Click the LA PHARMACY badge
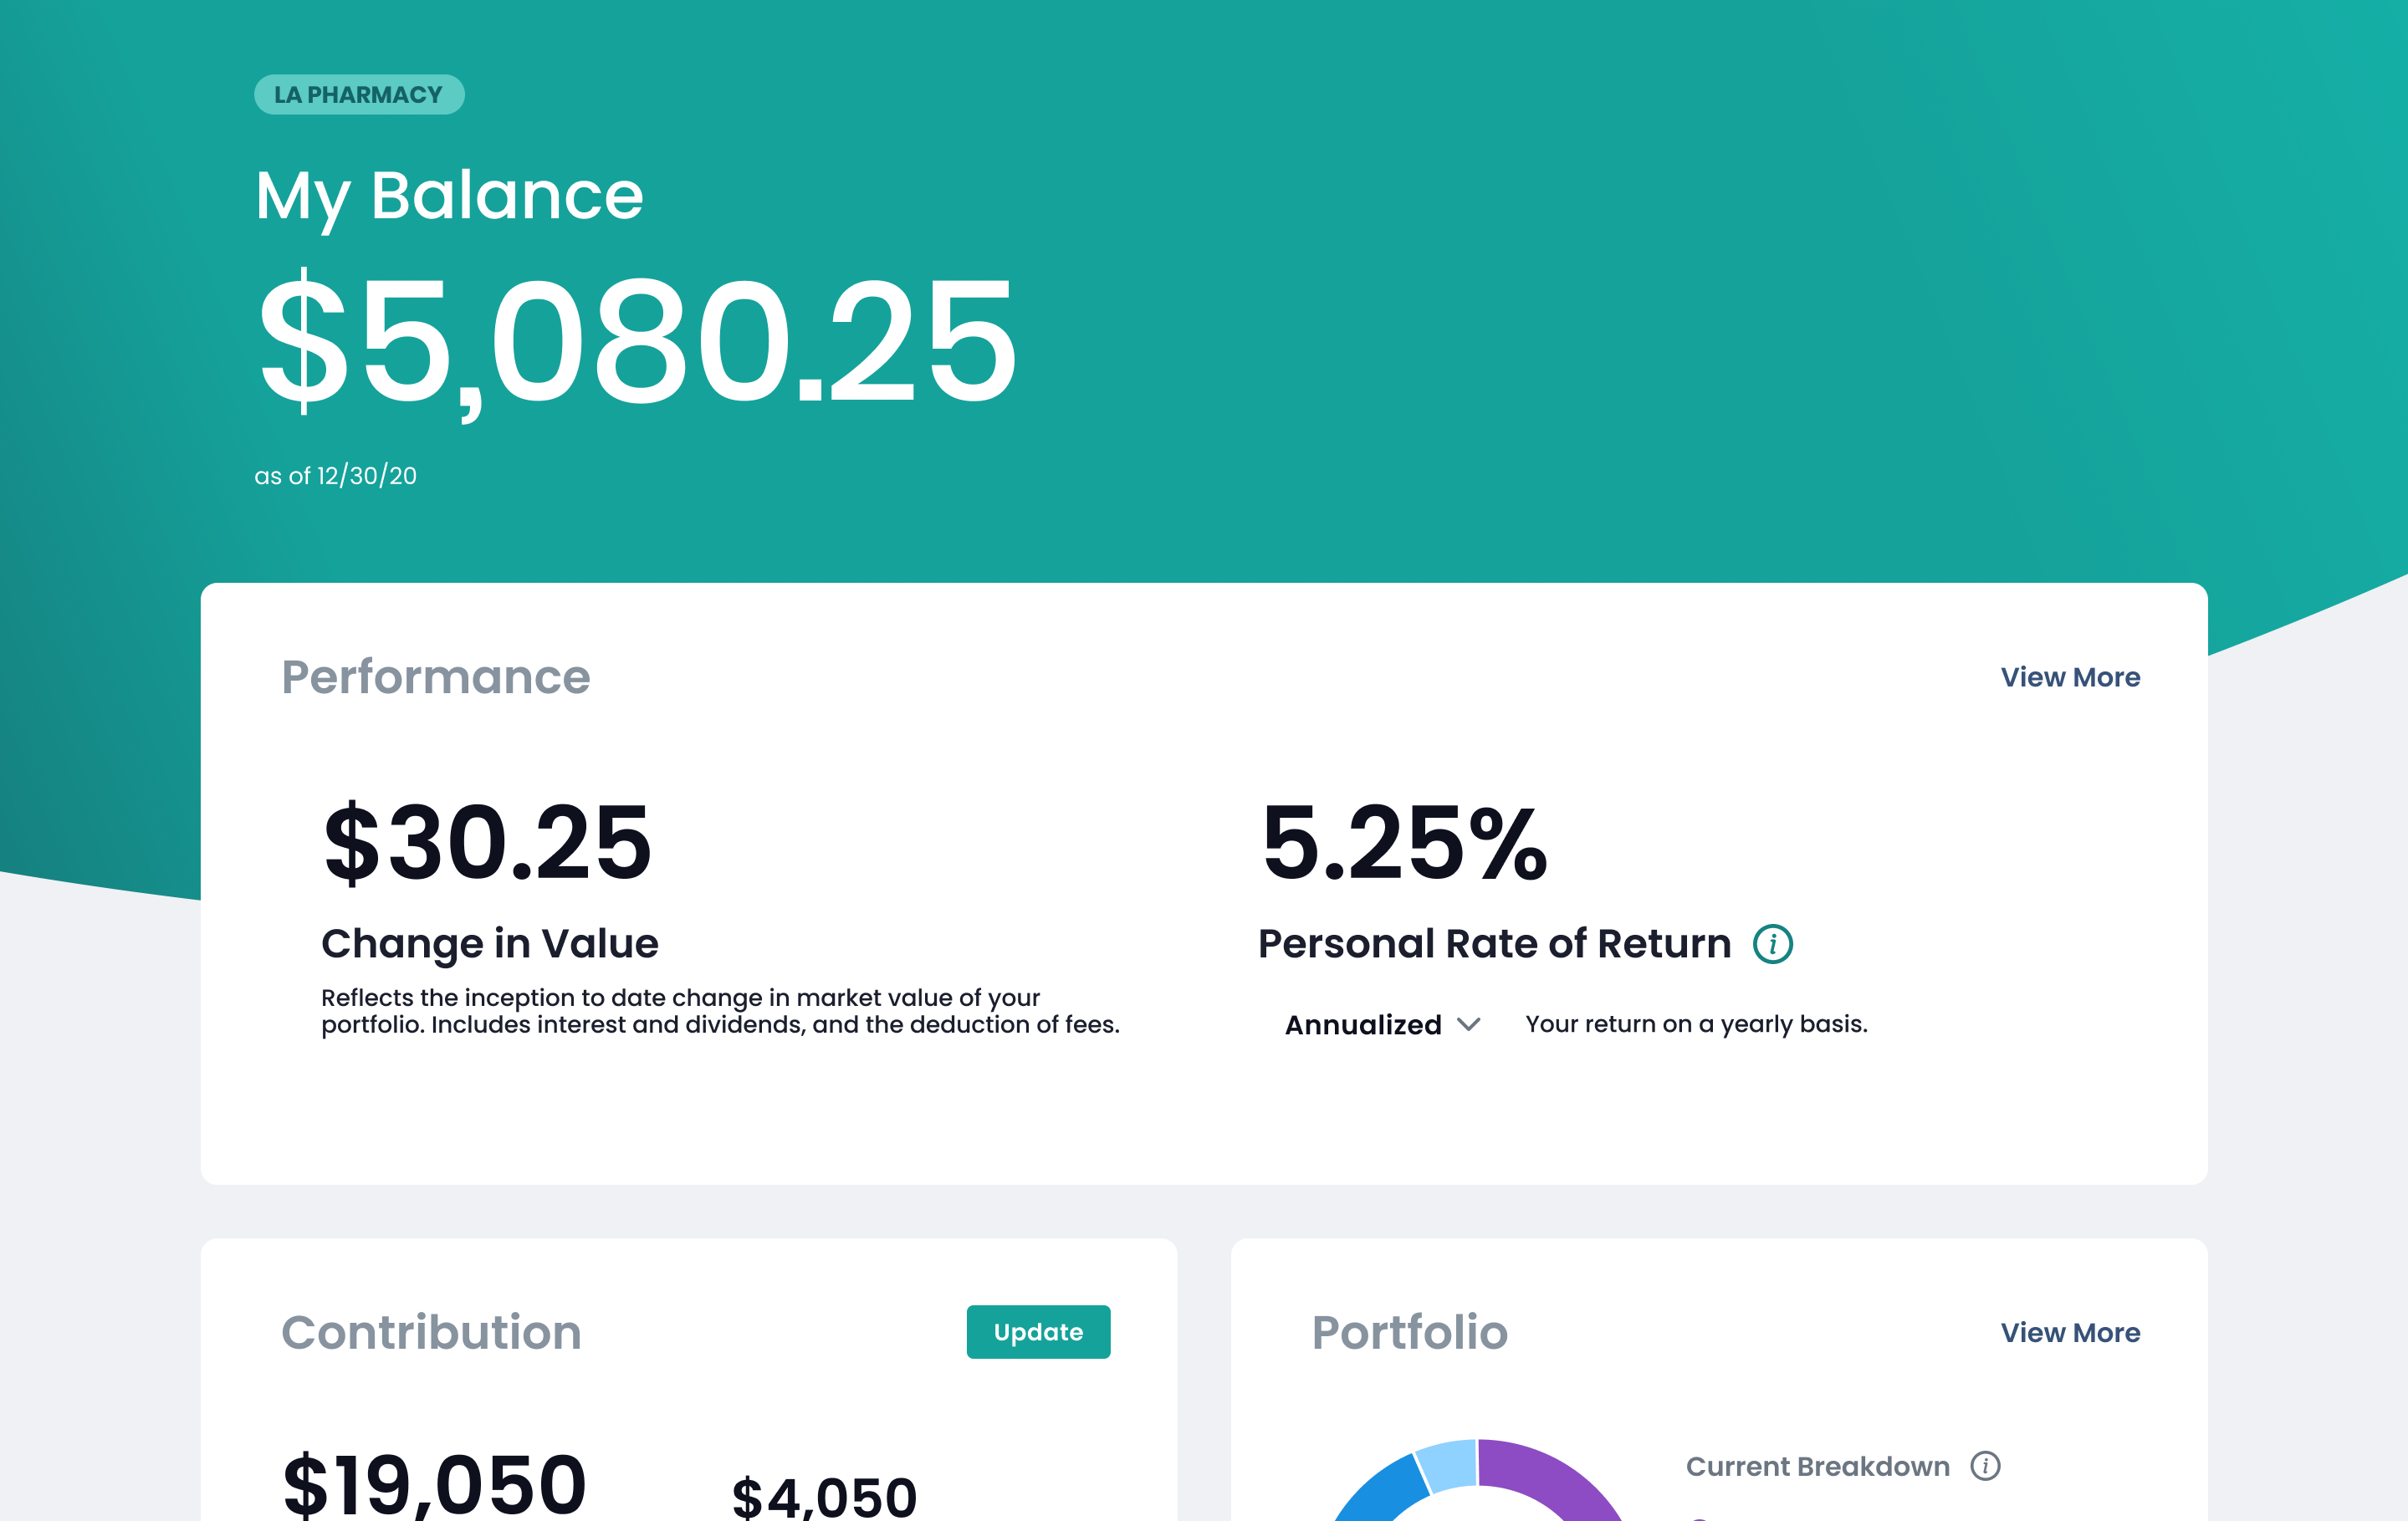2408x1521 pixels. [x=359, y=95]
